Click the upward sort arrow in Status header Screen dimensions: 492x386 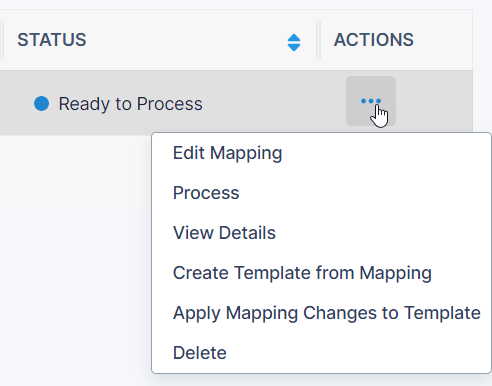[x=294, y=37]
